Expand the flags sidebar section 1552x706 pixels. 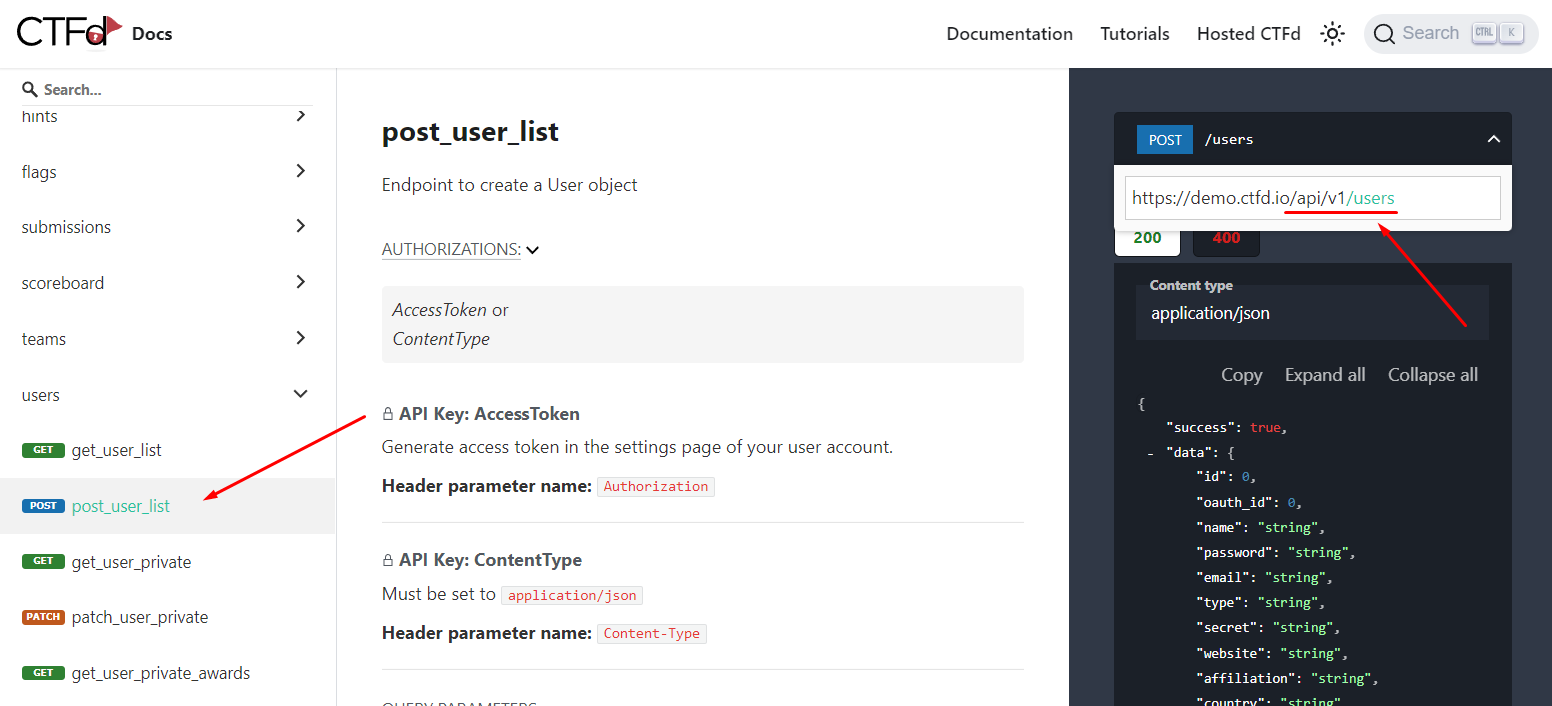point(300,172)
